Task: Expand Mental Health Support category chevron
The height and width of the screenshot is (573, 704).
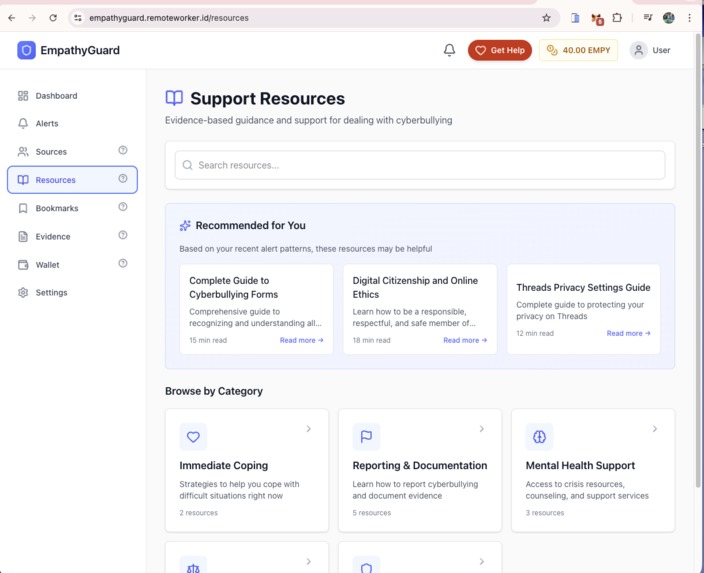Action: coord(655,429)
